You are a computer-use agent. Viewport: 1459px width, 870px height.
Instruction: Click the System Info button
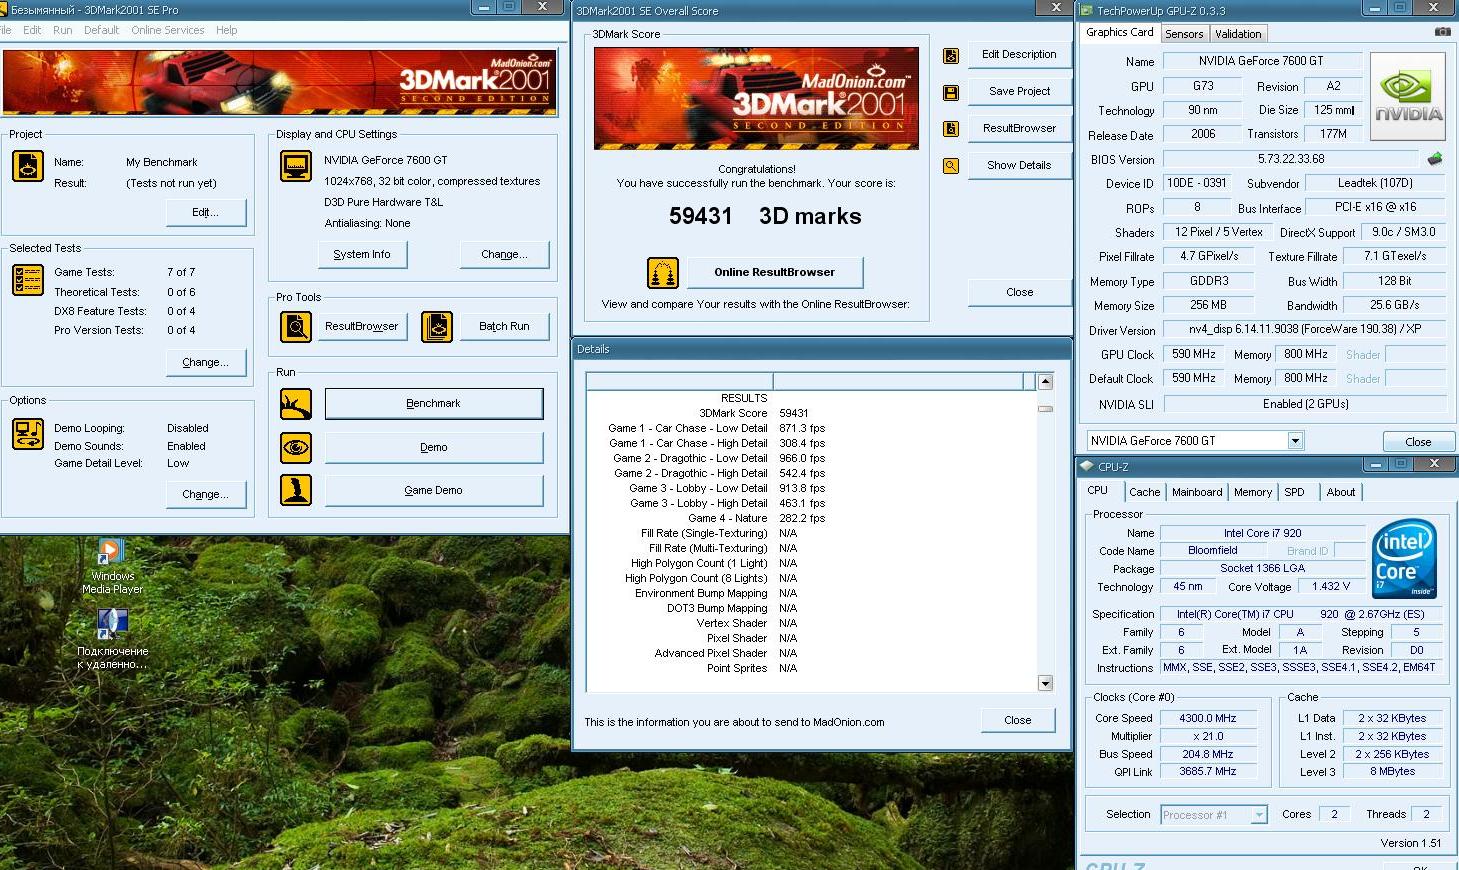coord(362,254)
